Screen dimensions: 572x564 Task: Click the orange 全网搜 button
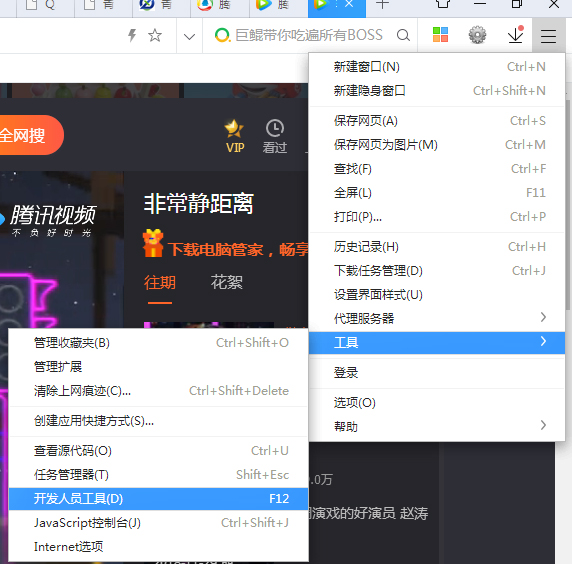(x=30, y=135)
